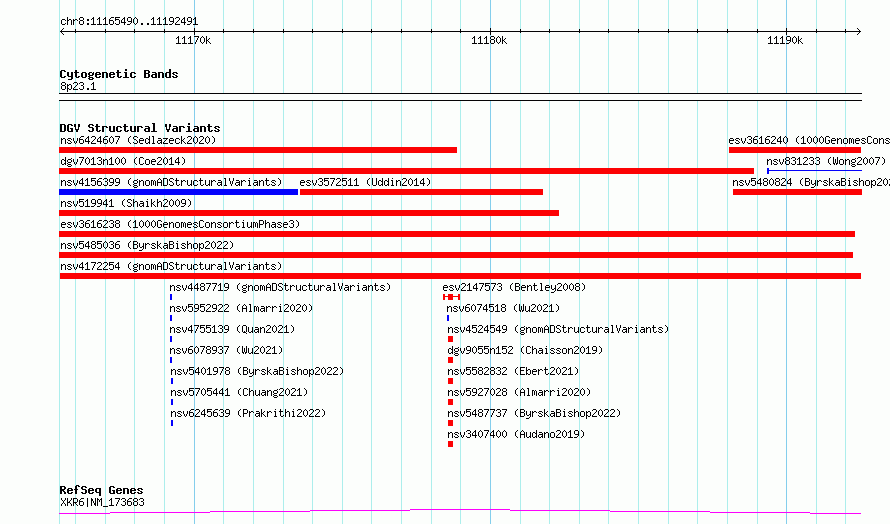Select nsv4172254 gnomAD variant label
890x524 pixels.
coord(171,266)
